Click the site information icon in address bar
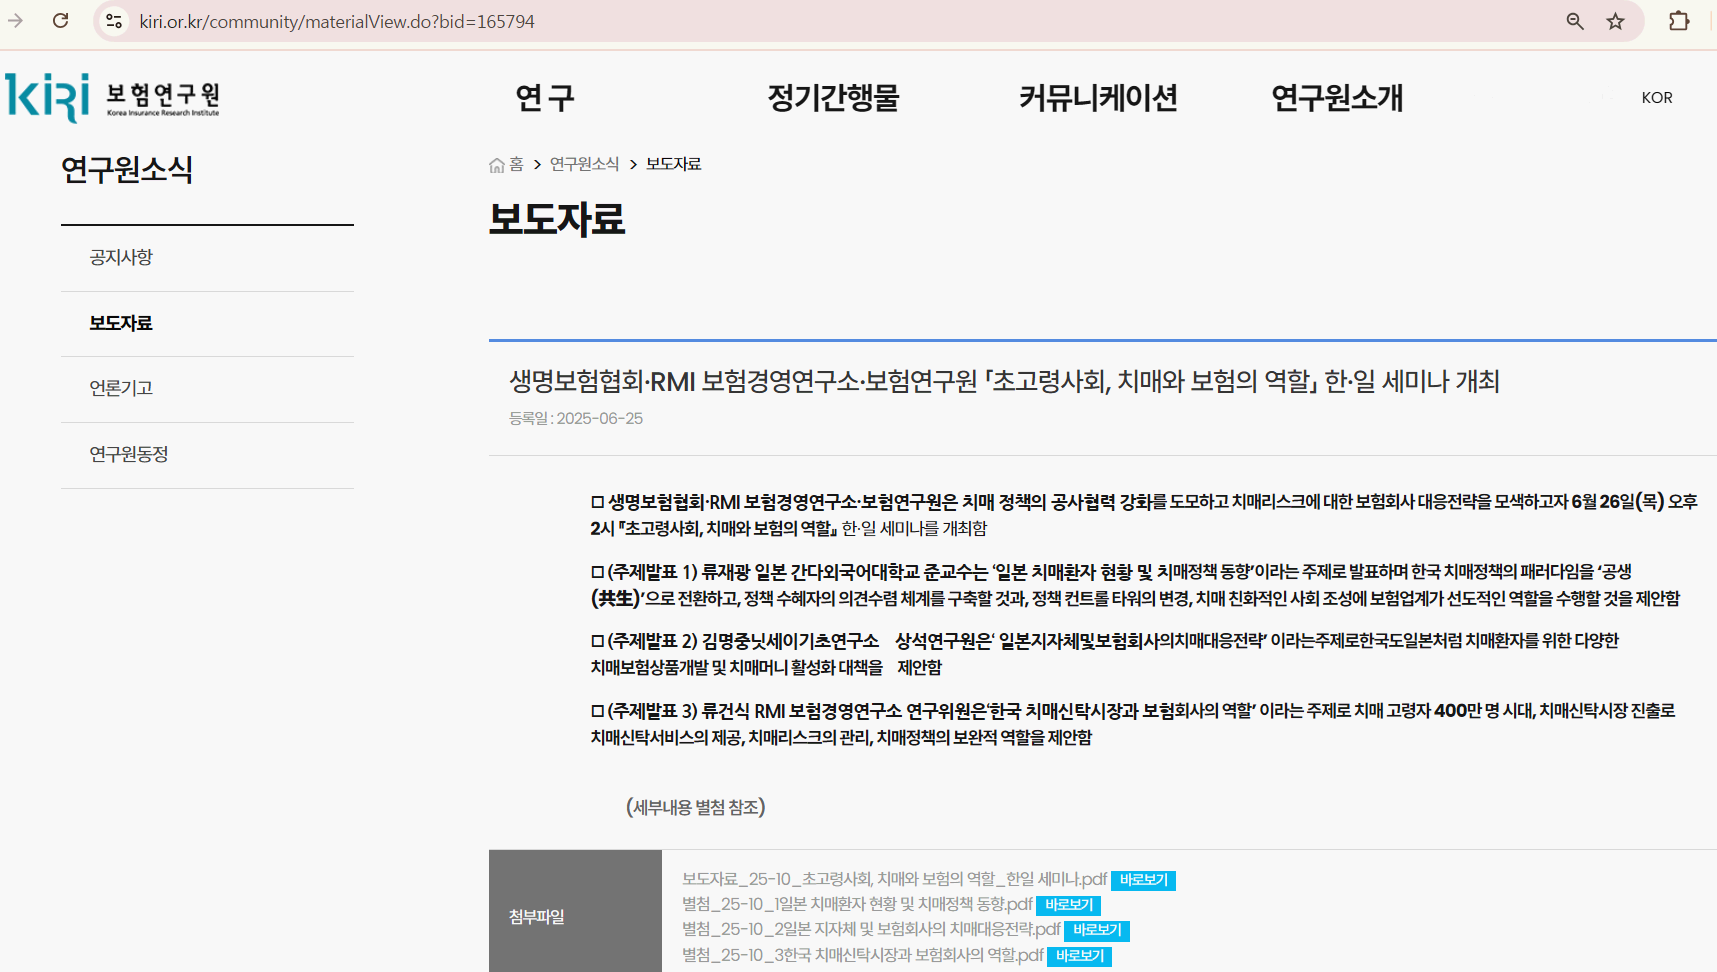Image resolution: width=1717 pixels, height=972 pixels. pyautogui.click(x=114, y=20)
